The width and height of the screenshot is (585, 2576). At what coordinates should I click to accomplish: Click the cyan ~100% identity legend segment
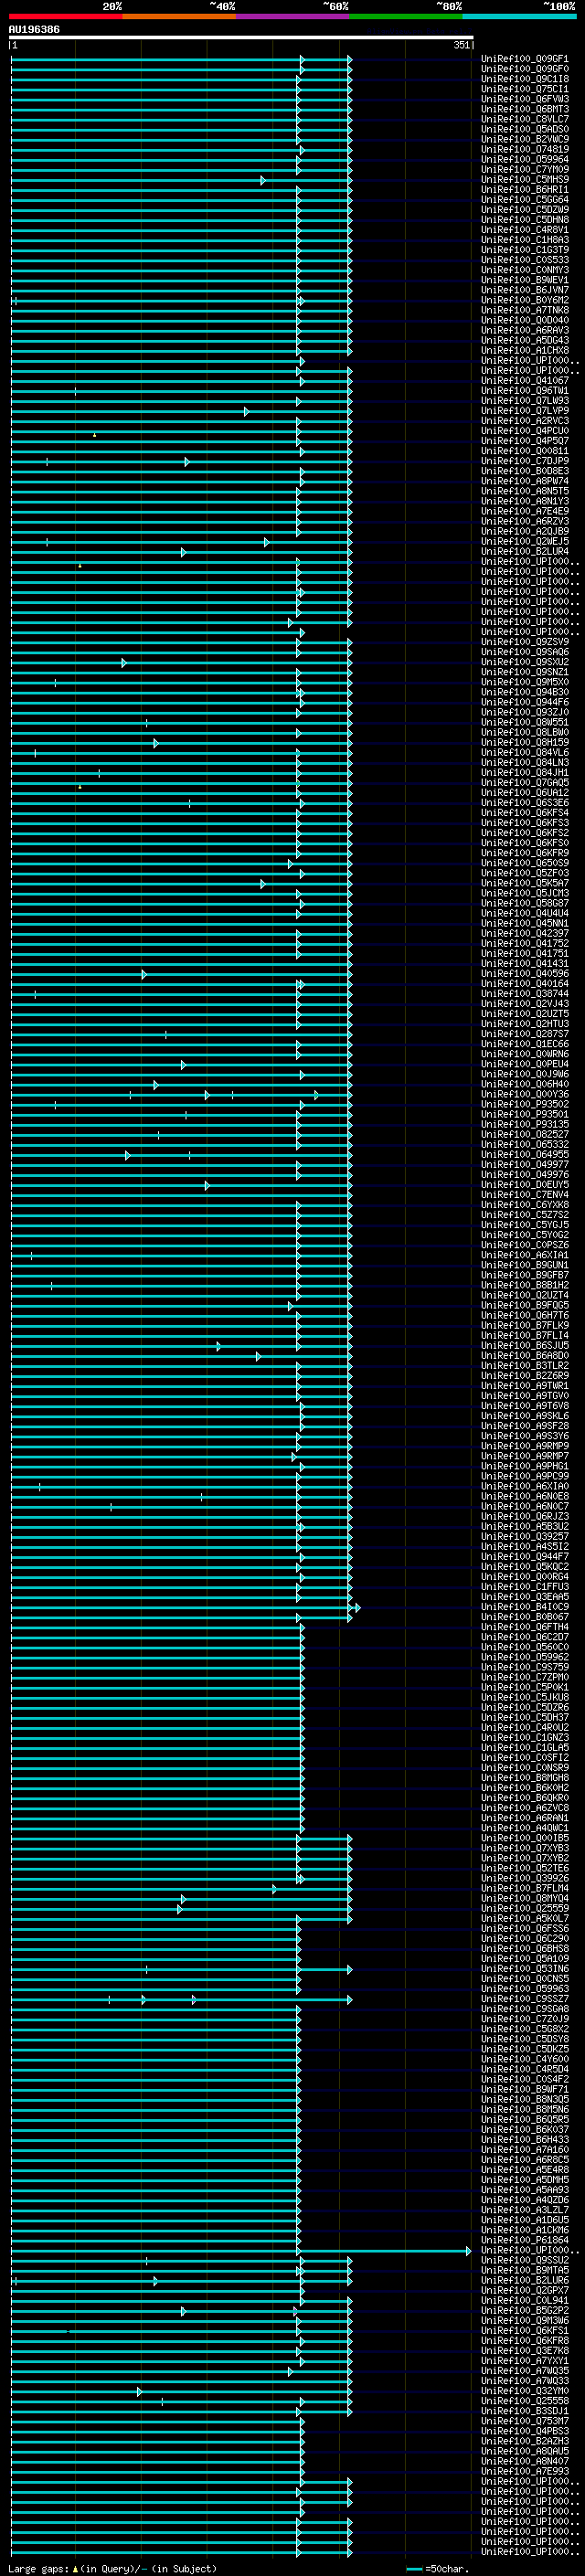[519, 16]
